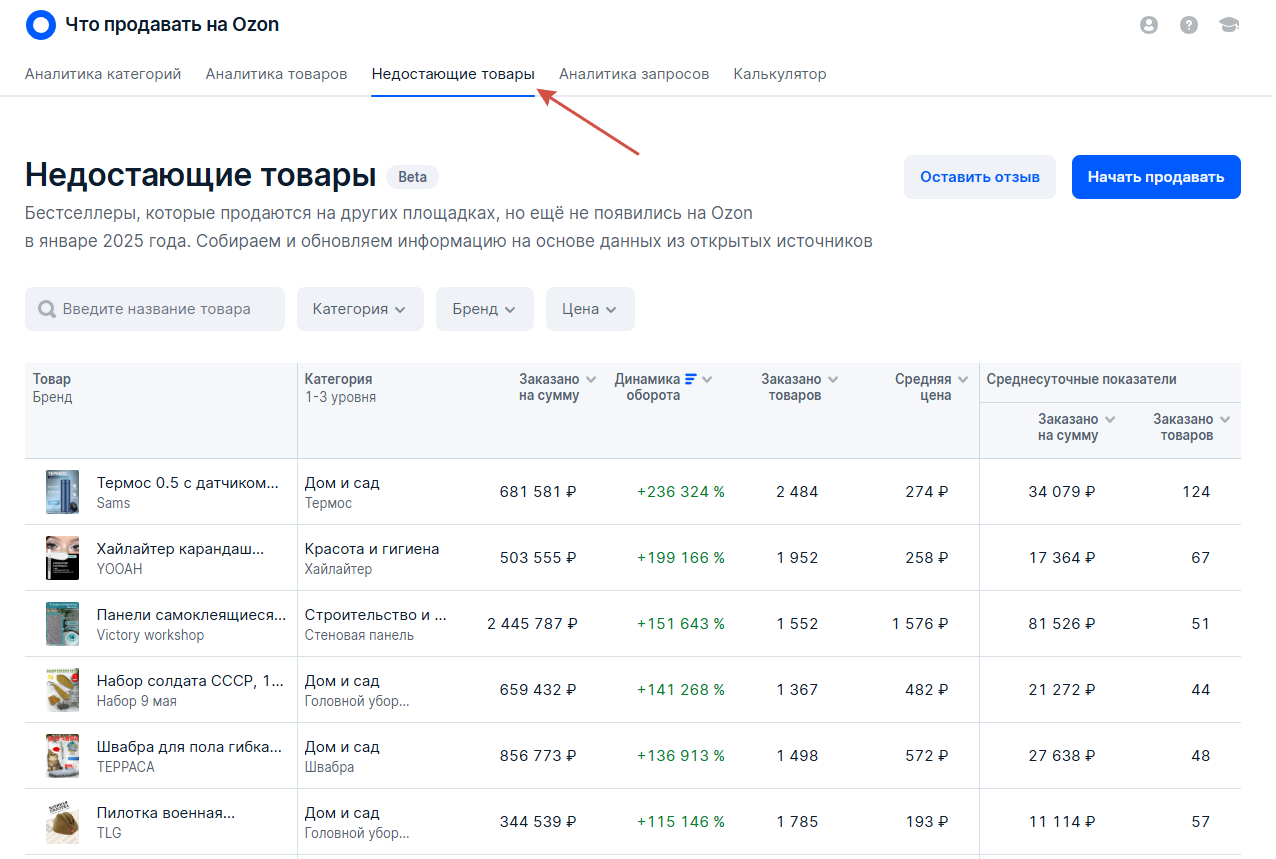
Task: Open the Калькулятор tab
Action: (779, 74)
